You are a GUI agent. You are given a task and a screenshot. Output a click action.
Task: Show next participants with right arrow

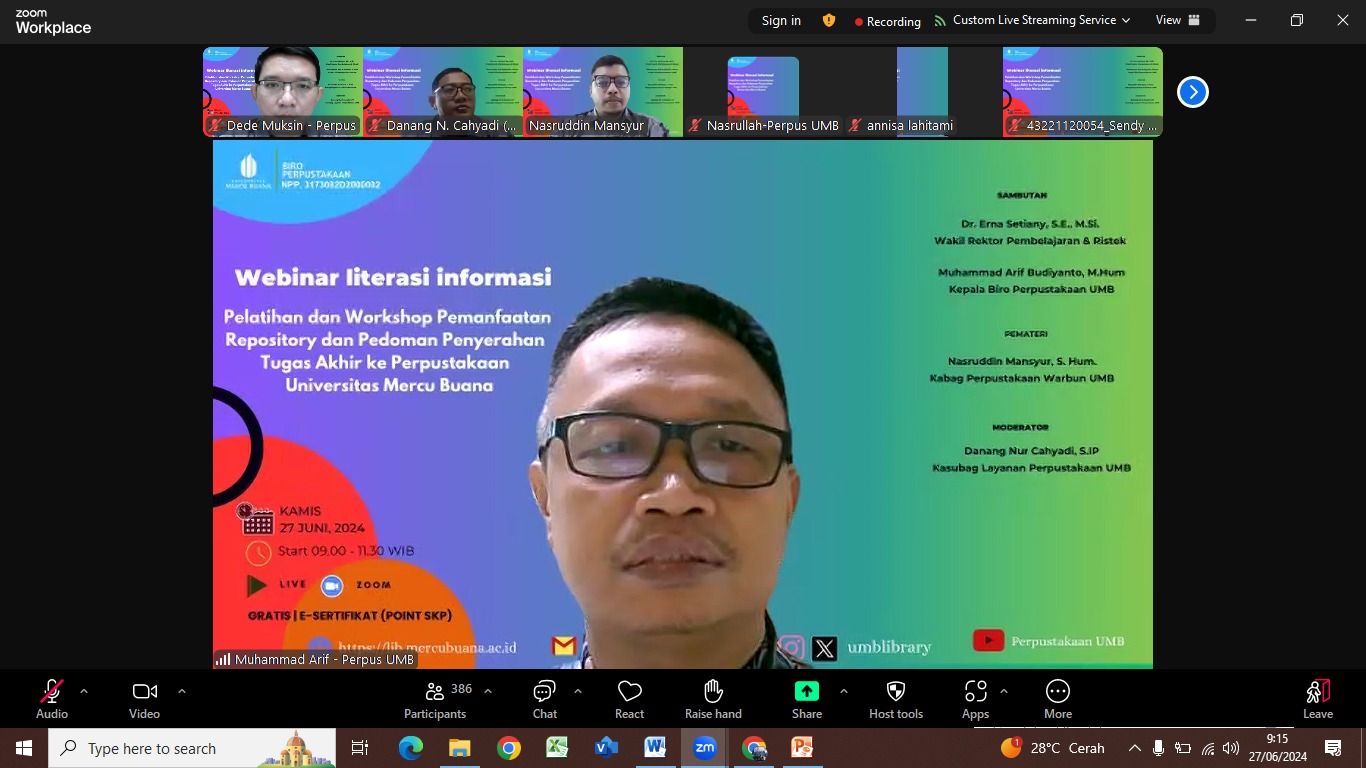tap(1192, 92)
